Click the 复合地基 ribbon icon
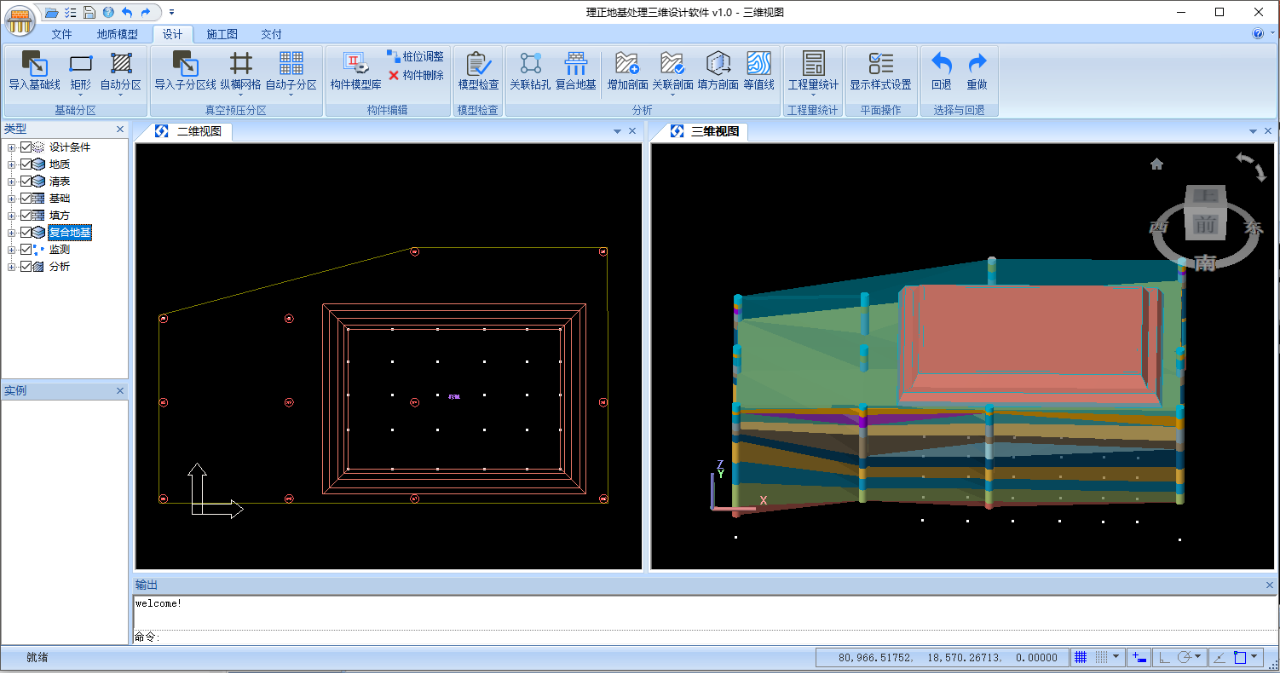This screenshot has height=673, width=1280. (576, 71)
